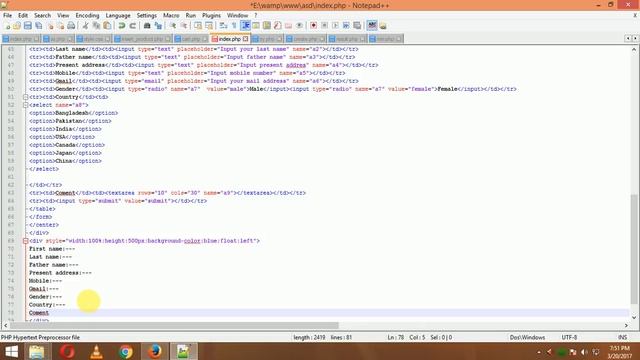Screen dimensions: 640x360
Task: Stop macro recording with the stop icon
Action: pyautogui.click(x=324, y=26)
